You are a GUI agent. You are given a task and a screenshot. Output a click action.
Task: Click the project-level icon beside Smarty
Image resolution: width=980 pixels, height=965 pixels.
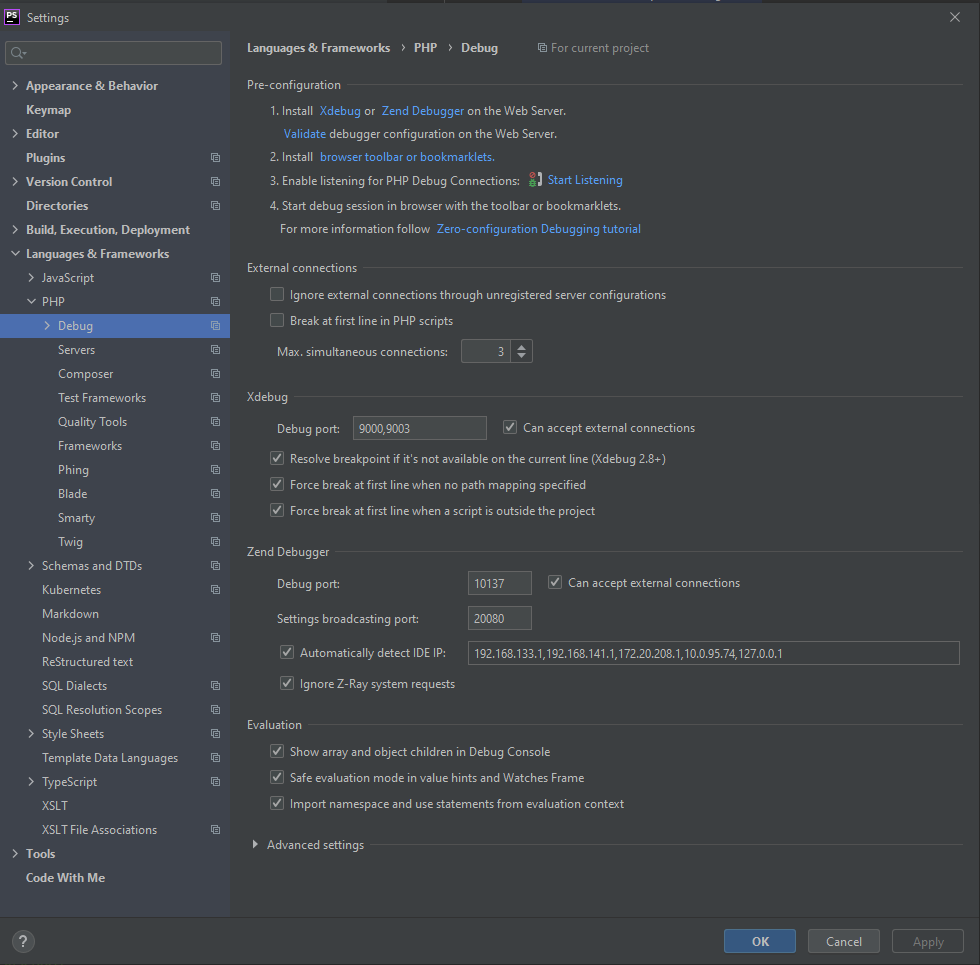215,518
